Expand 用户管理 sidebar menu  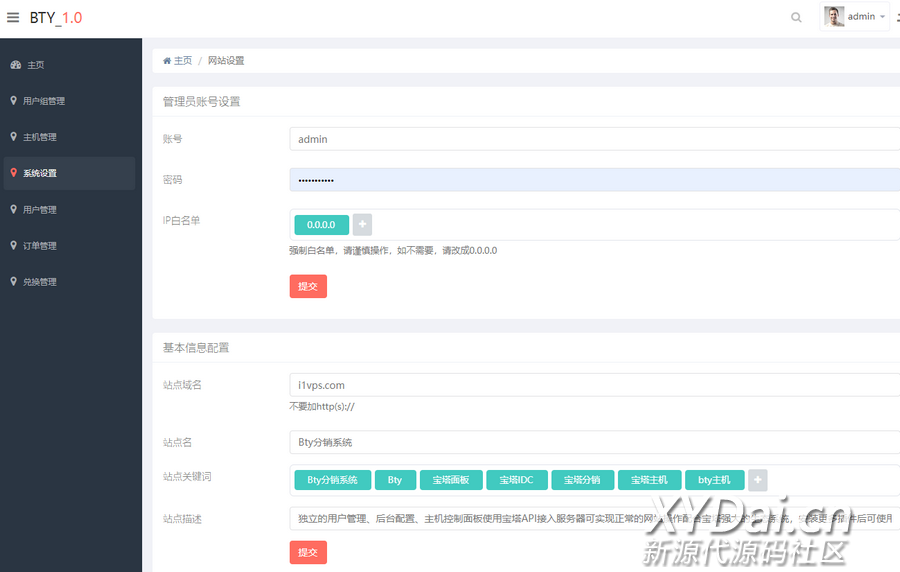point(40,210)
